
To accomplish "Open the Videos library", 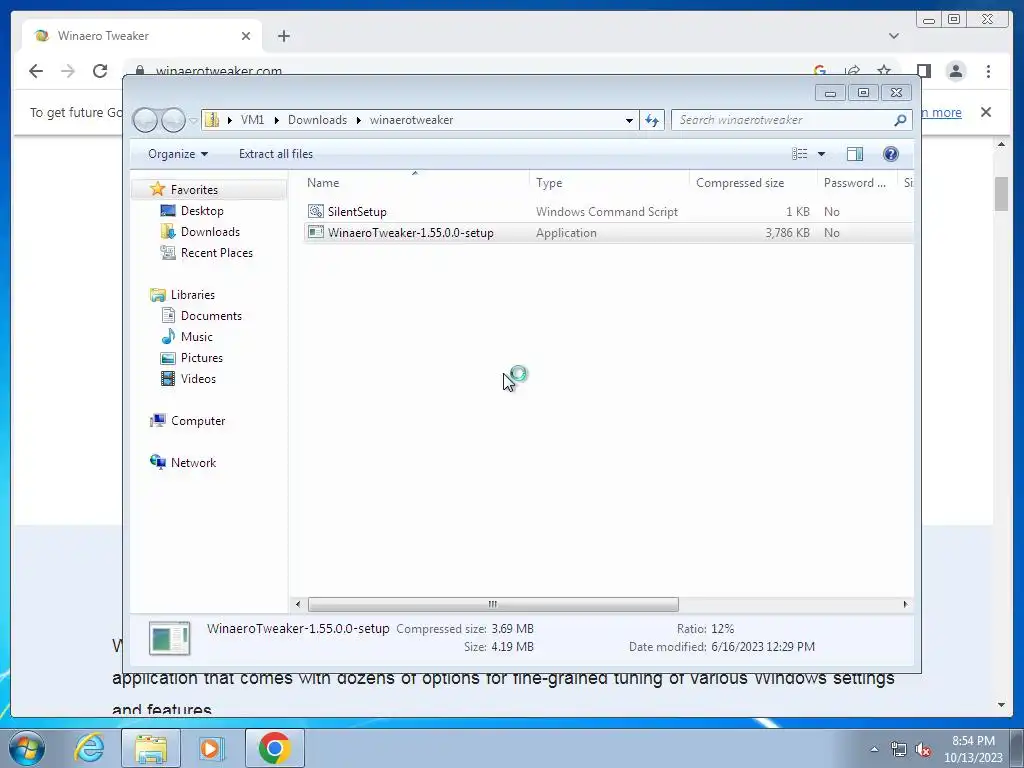I will pos(198,379).
